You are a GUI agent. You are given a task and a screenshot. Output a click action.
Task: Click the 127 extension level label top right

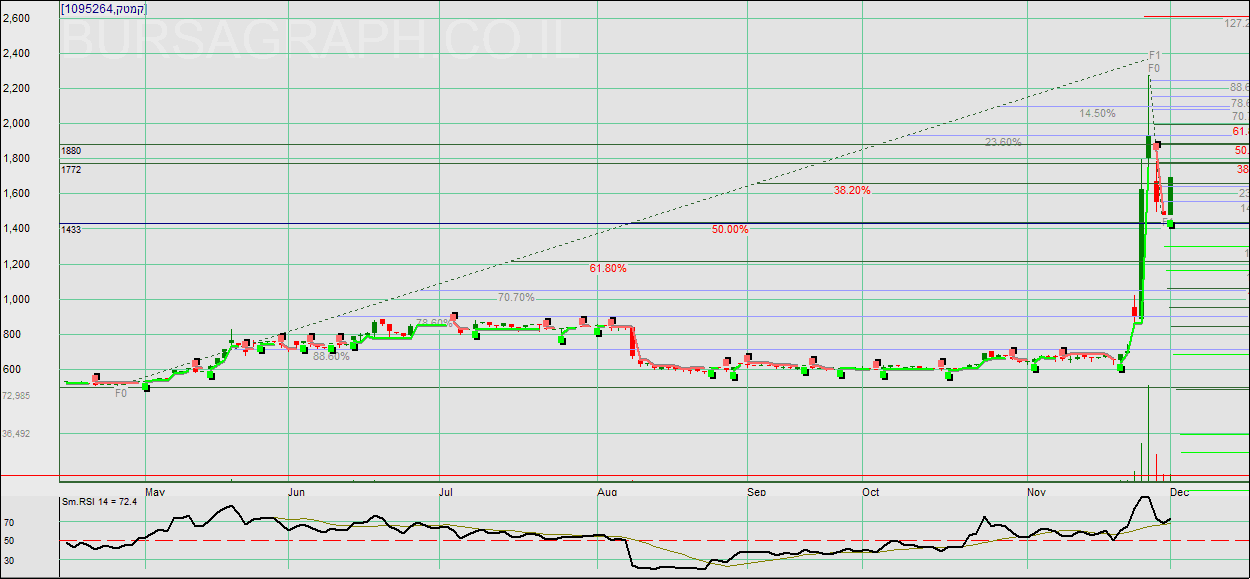pyautogui.click(x=1236, y=22)
